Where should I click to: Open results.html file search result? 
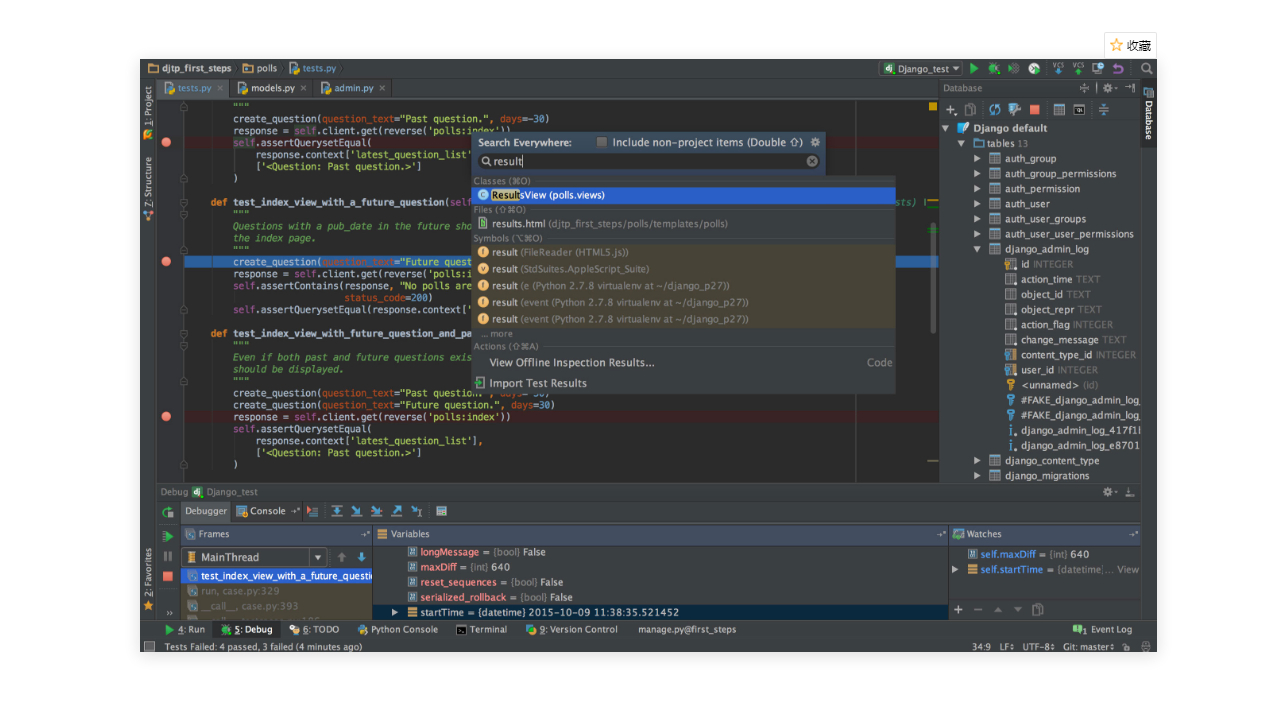click(683, 224)
